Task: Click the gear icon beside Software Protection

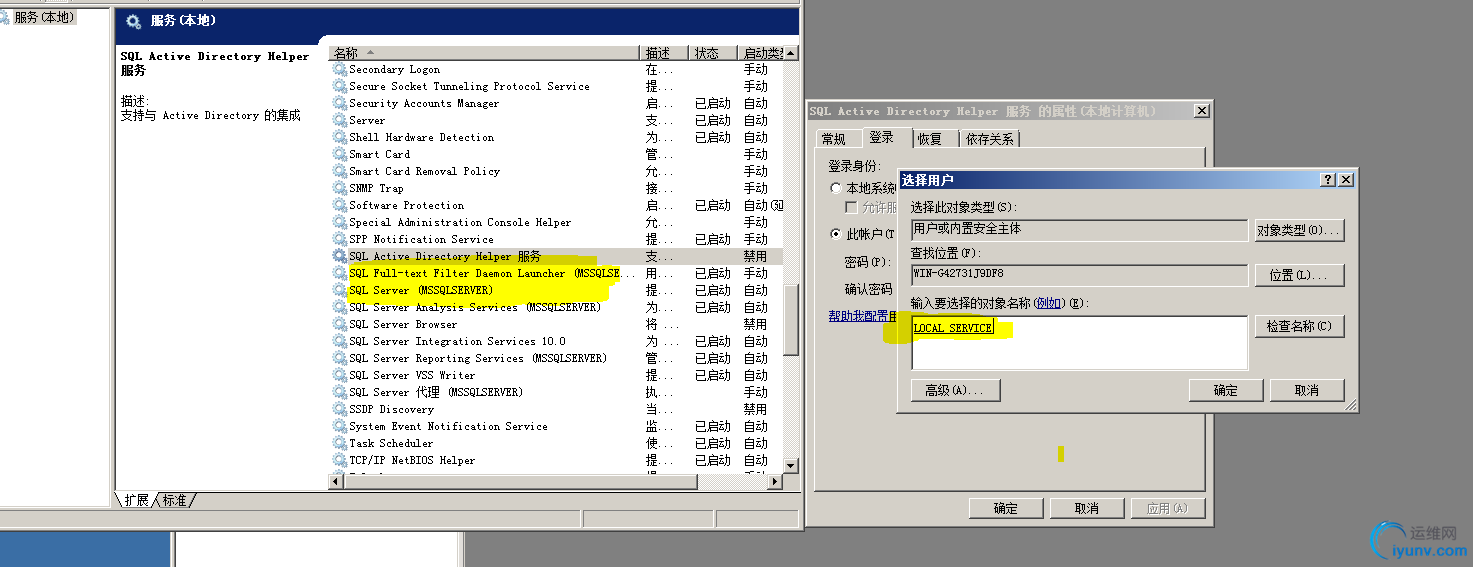Action: pos(340,206)
